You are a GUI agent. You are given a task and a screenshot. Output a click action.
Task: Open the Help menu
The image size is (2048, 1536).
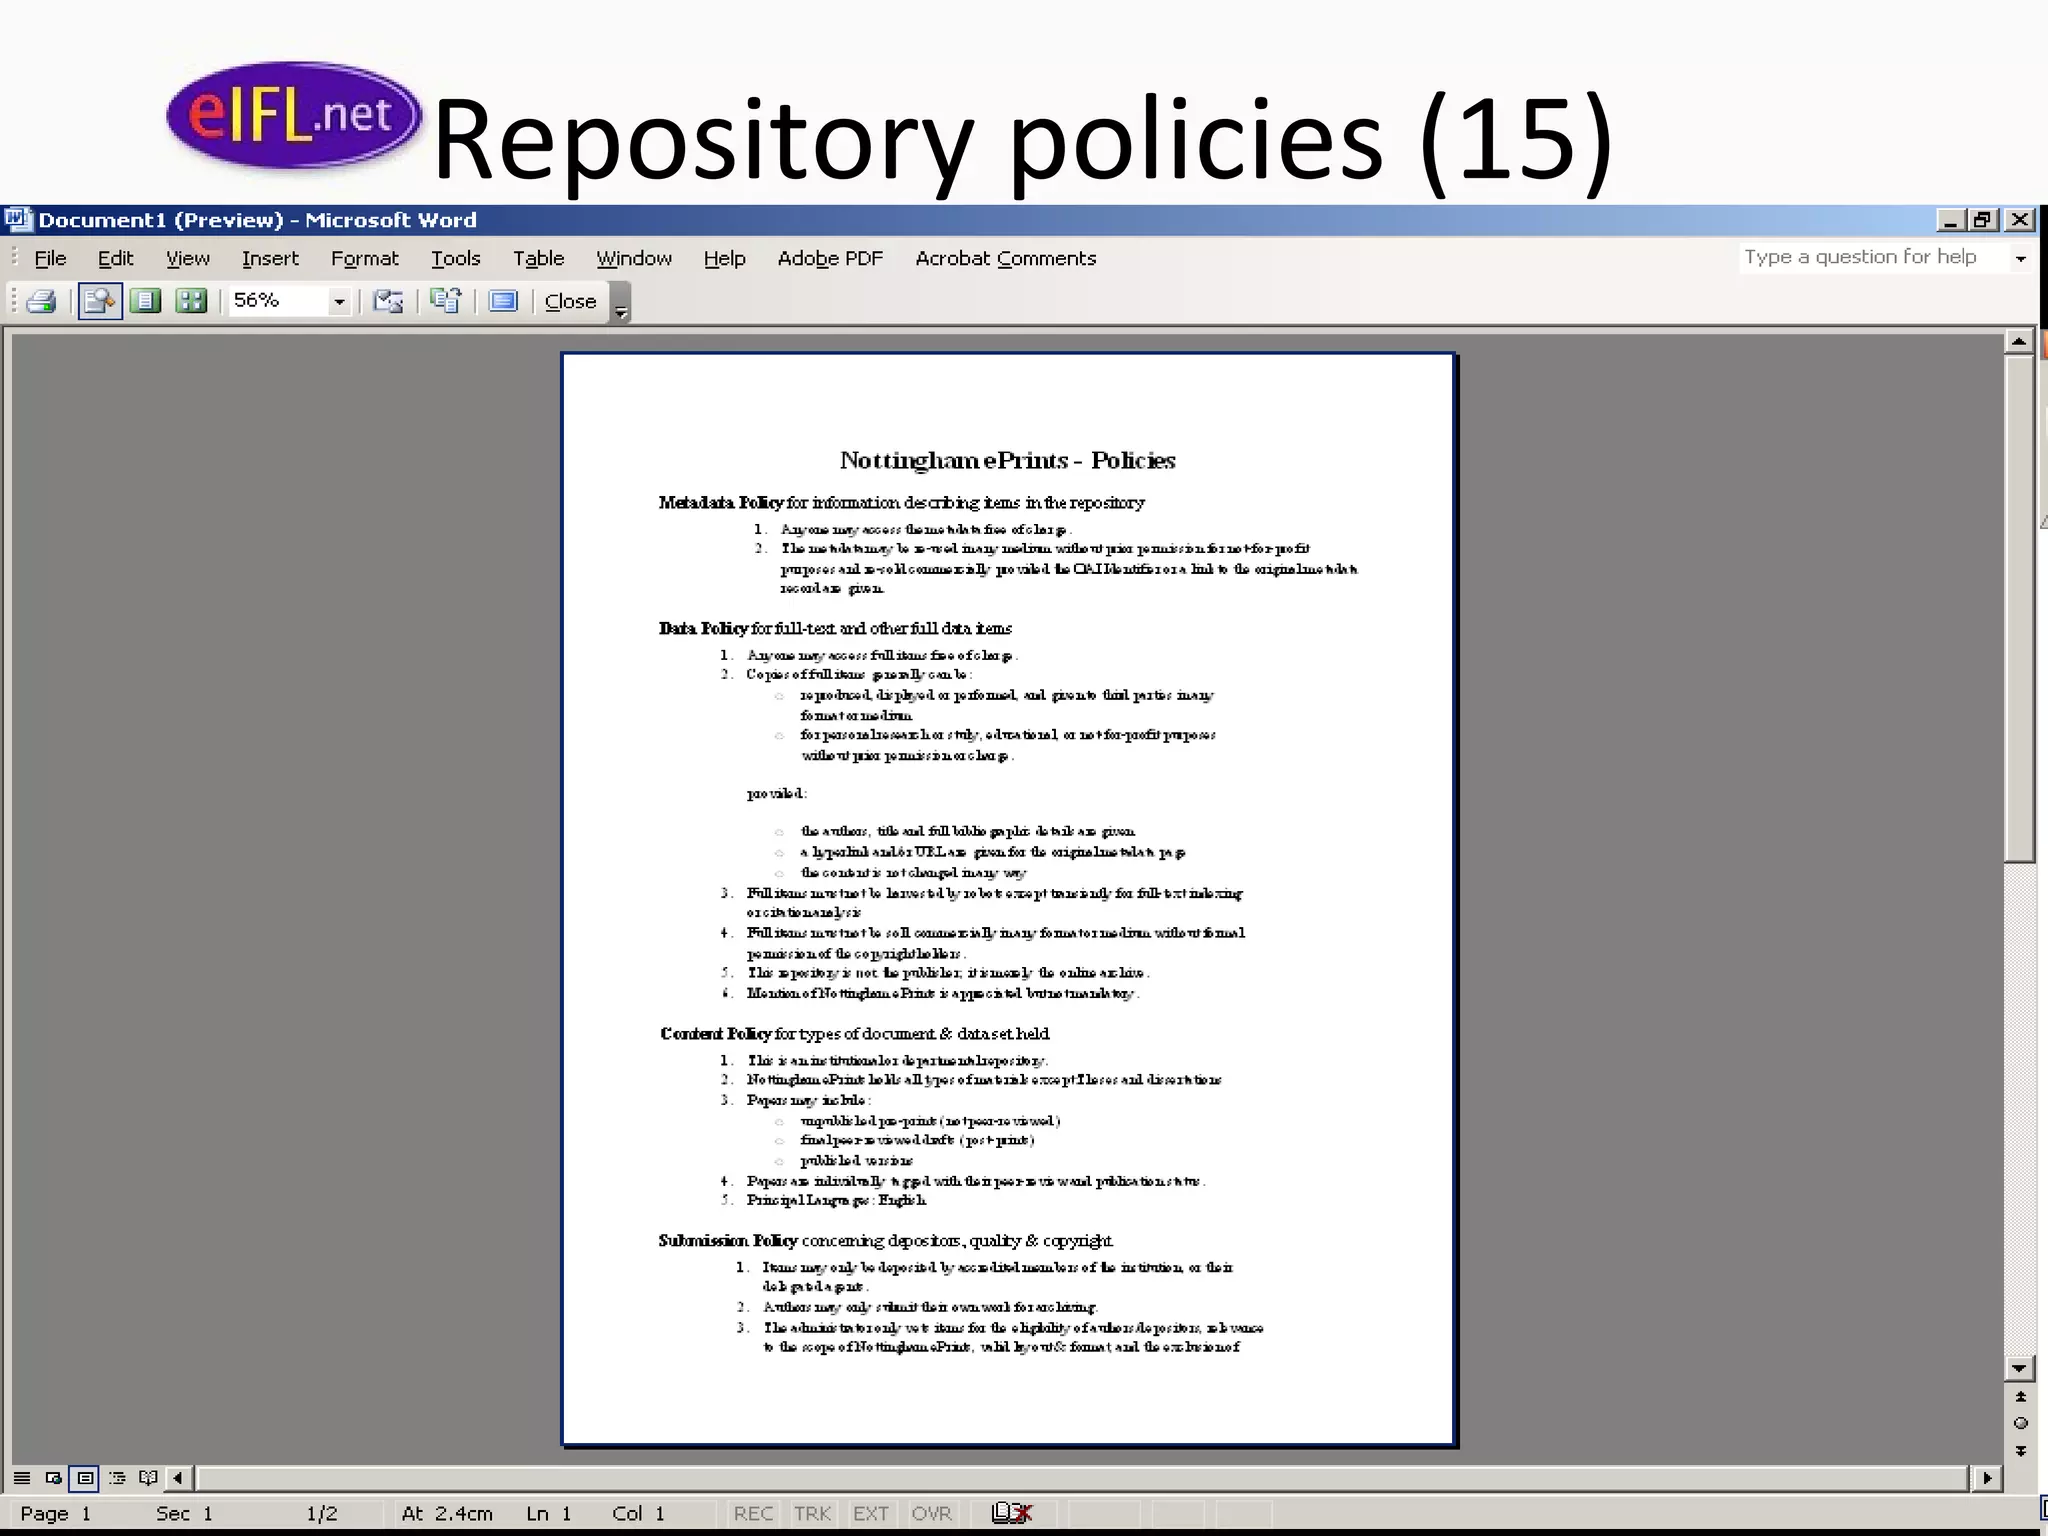pyautogui.click(x=724, y=258)
